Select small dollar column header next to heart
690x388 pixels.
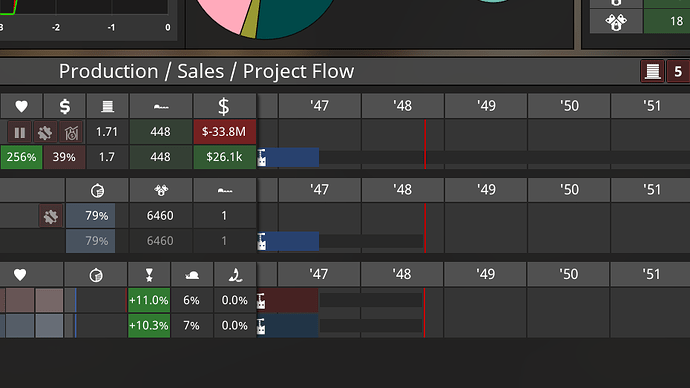65,106
